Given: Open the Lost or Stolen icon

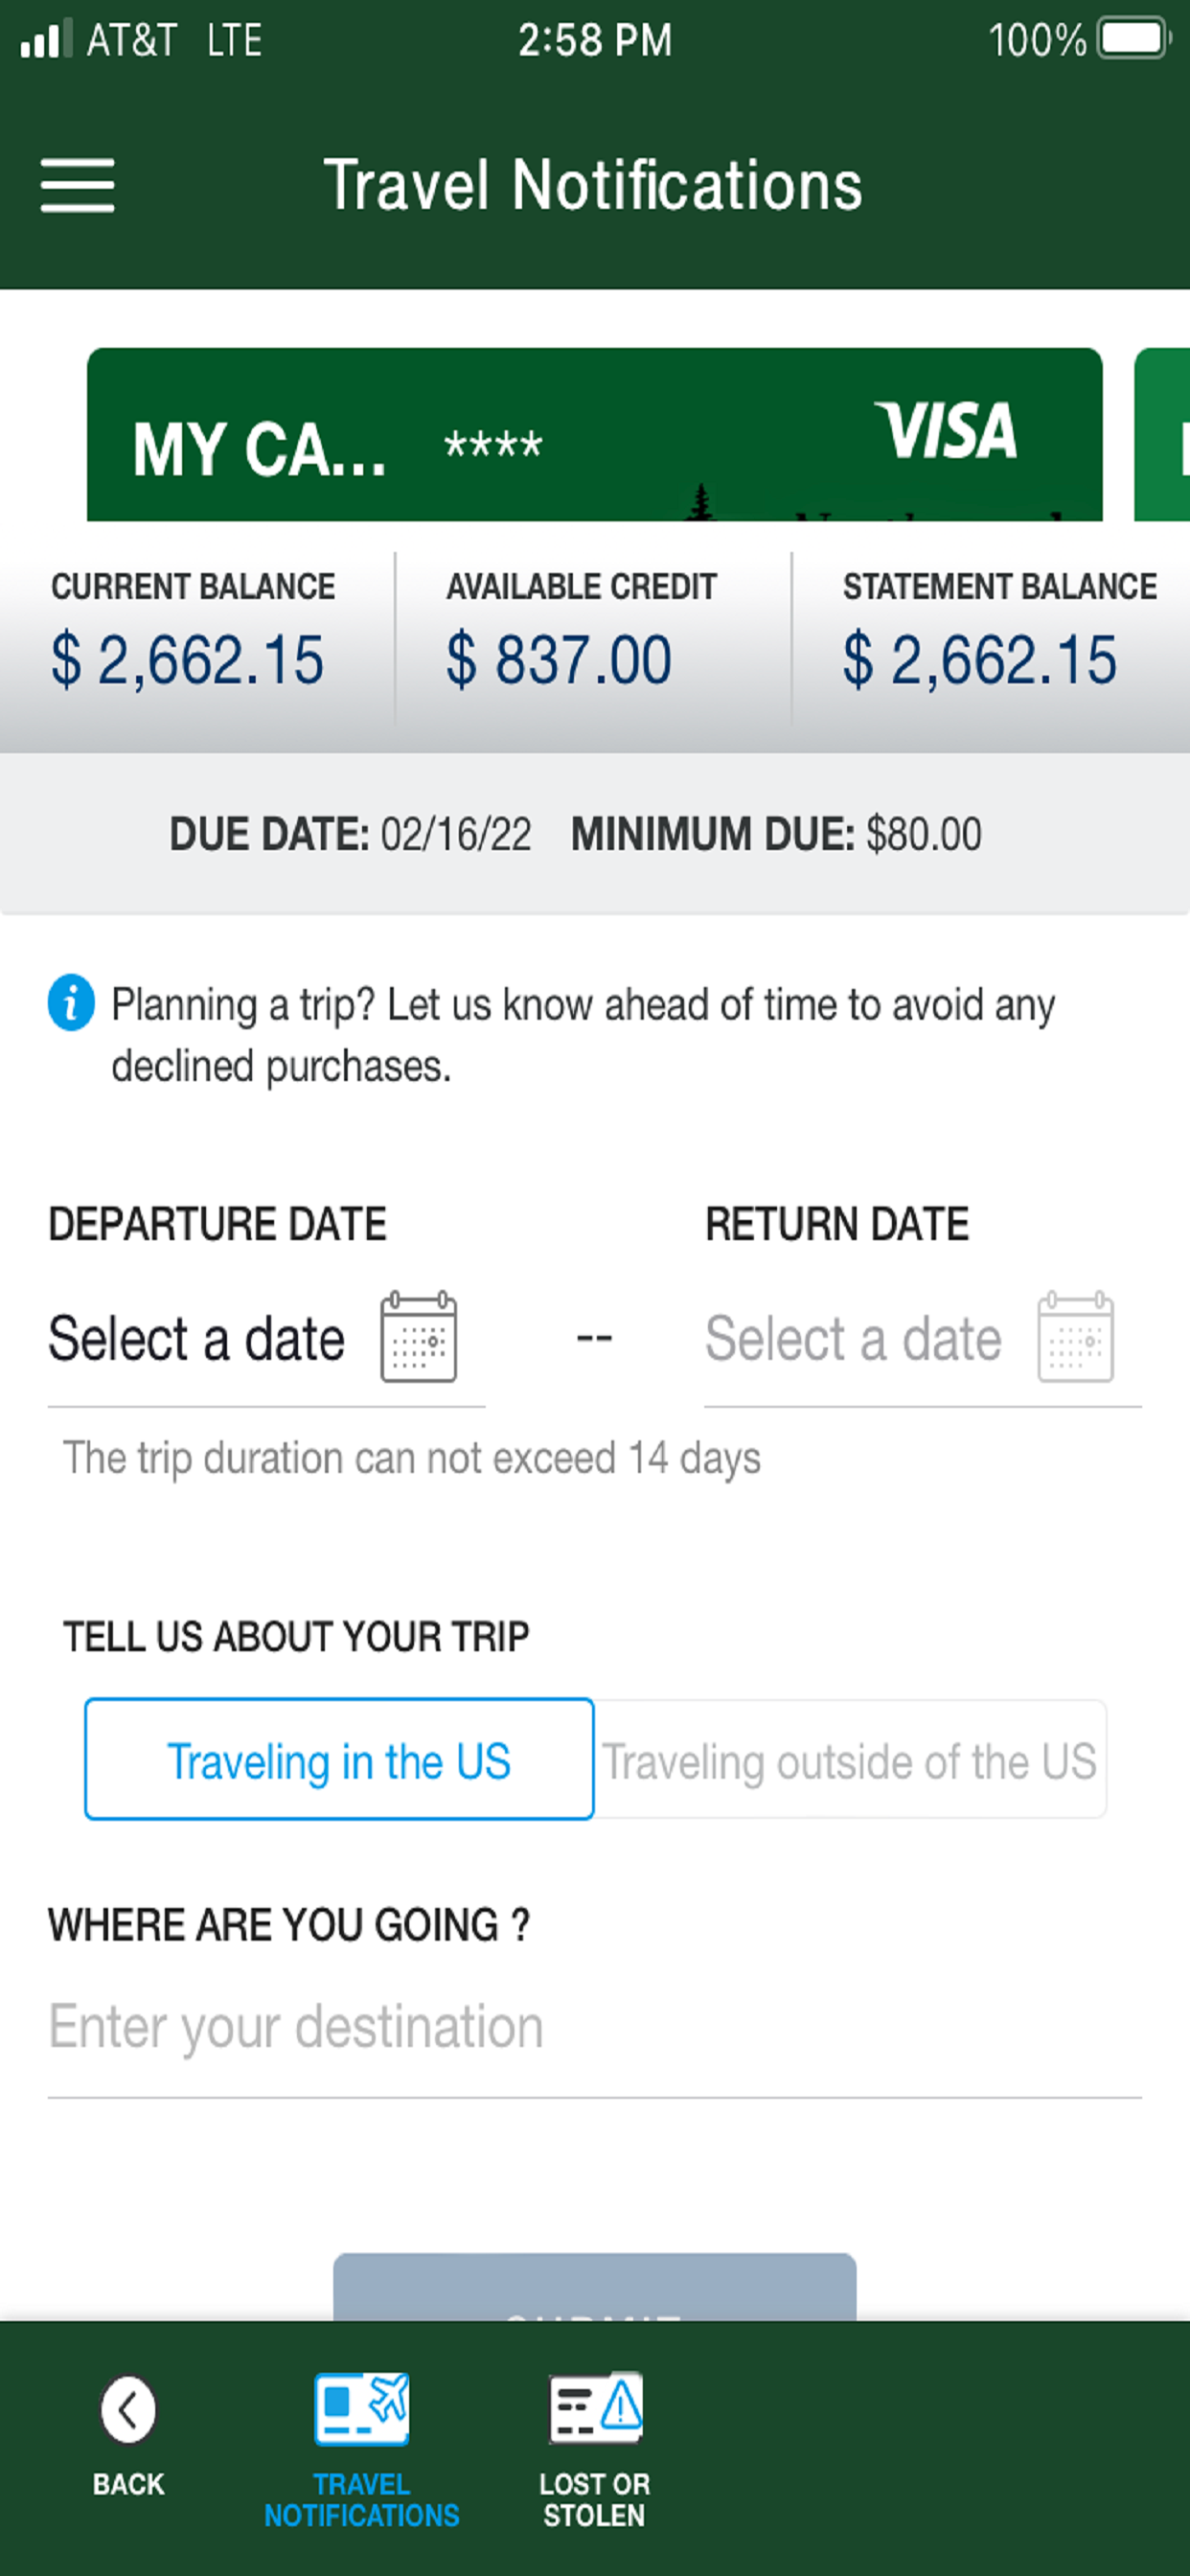Looking at the screenshot, I should (595, 2406).
